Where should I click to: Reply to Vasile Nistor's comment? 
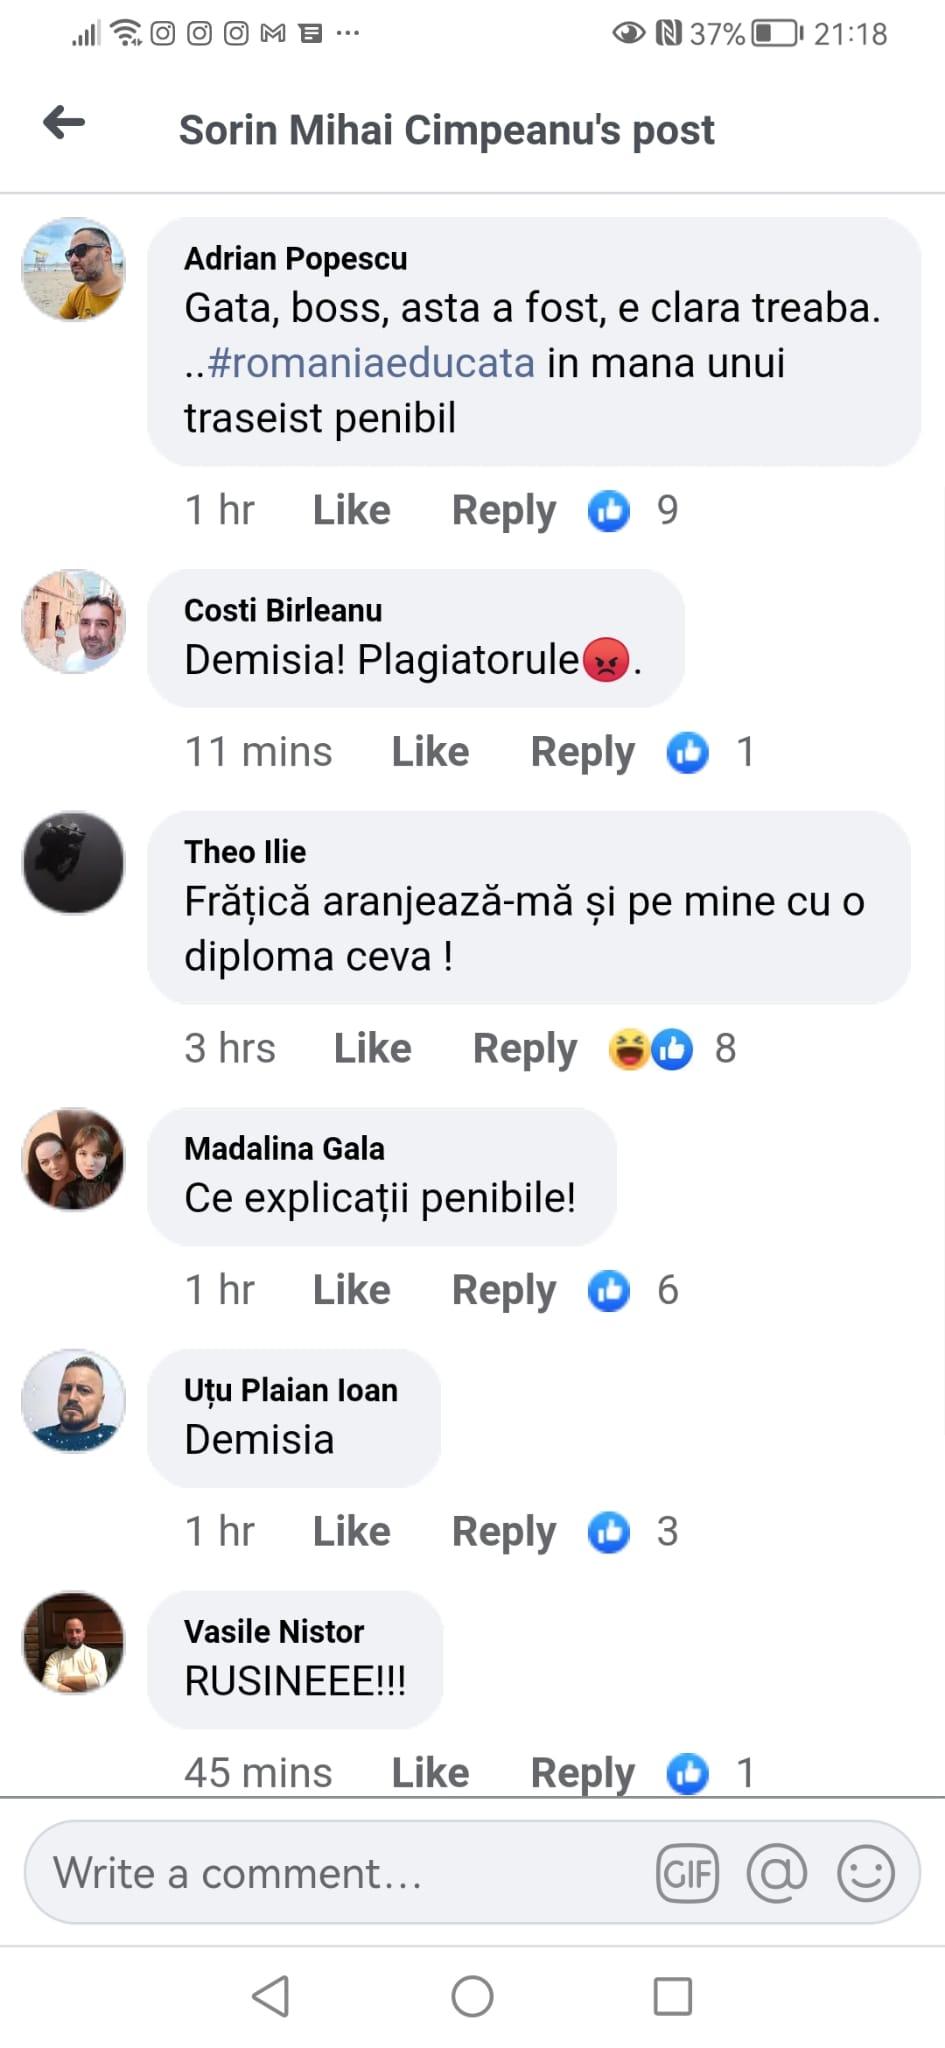pyautogui.click(x=582, y=1773)
